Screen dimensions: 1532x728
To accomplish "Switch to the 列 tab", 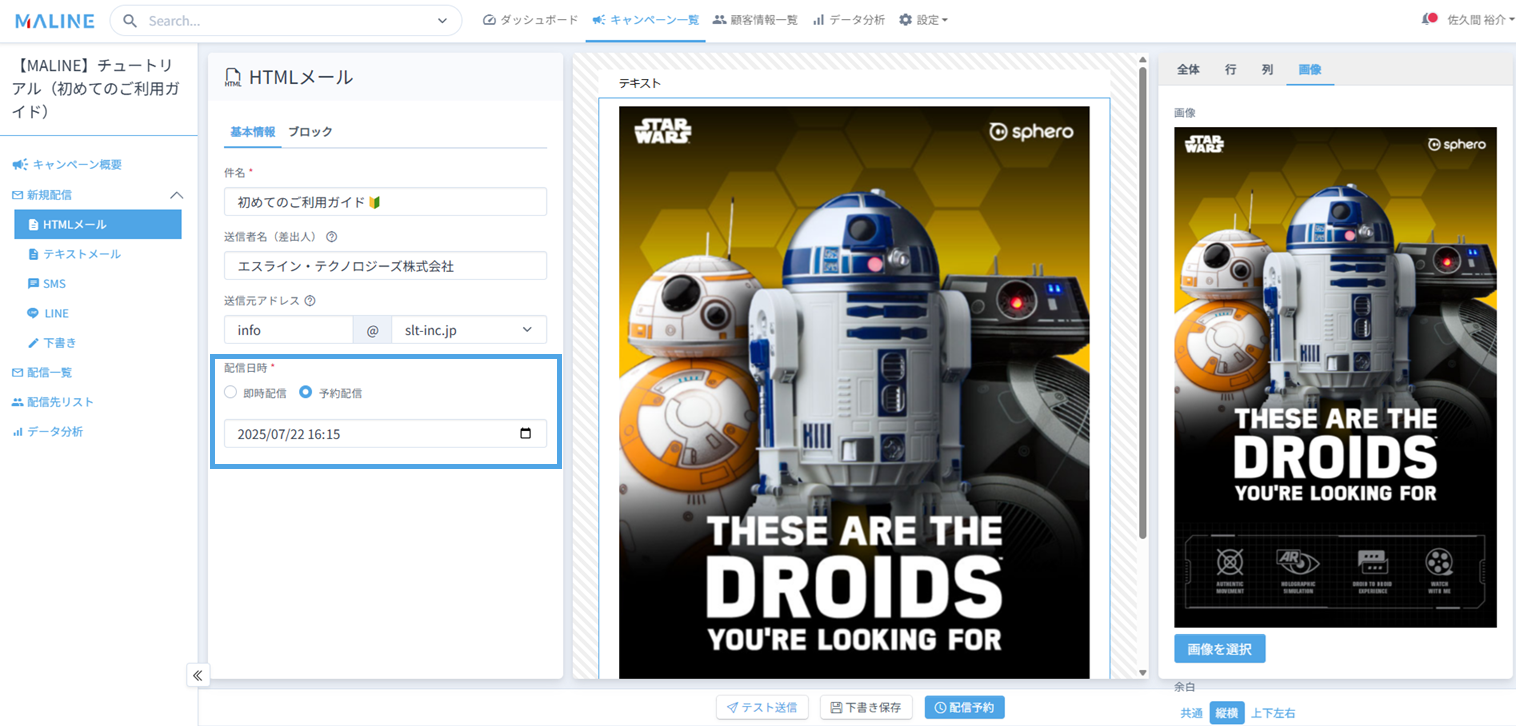I will tap(1267, 70).
